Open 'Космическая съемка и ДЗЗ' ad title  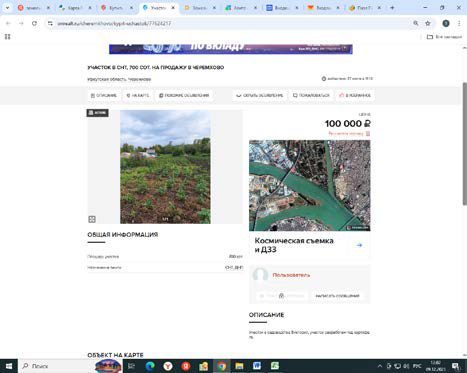294,245
